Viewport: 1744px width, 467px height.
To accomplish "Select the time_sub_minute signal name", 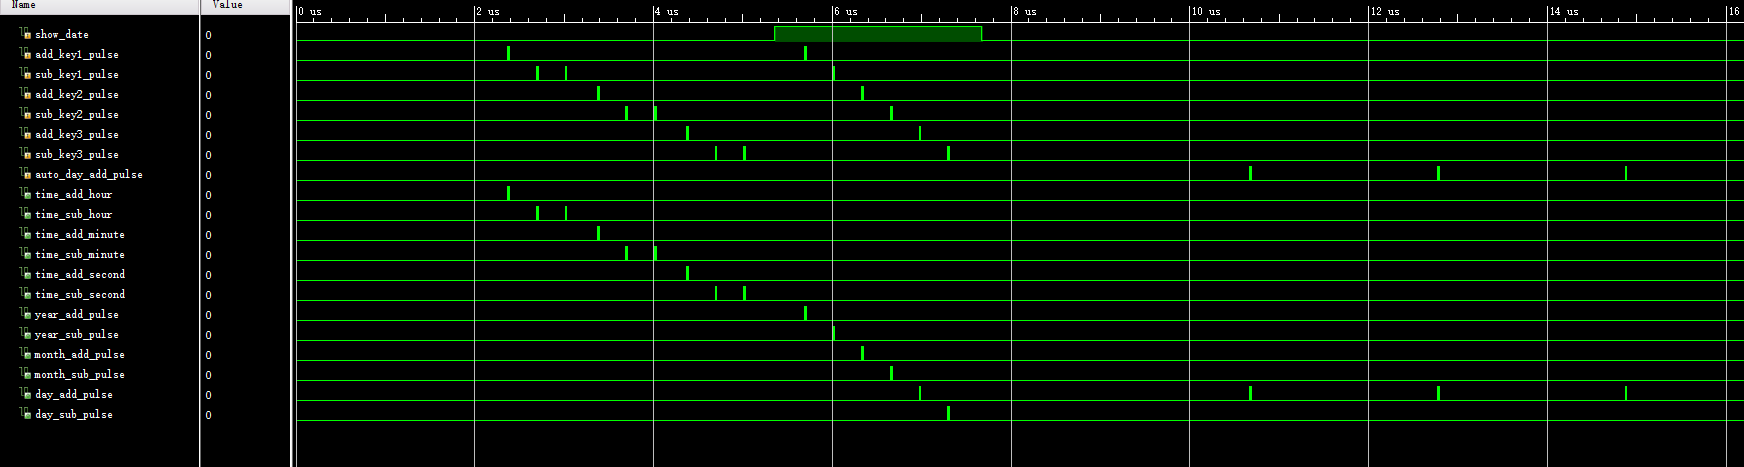I will pyautogui.click(x=80, y=254).
